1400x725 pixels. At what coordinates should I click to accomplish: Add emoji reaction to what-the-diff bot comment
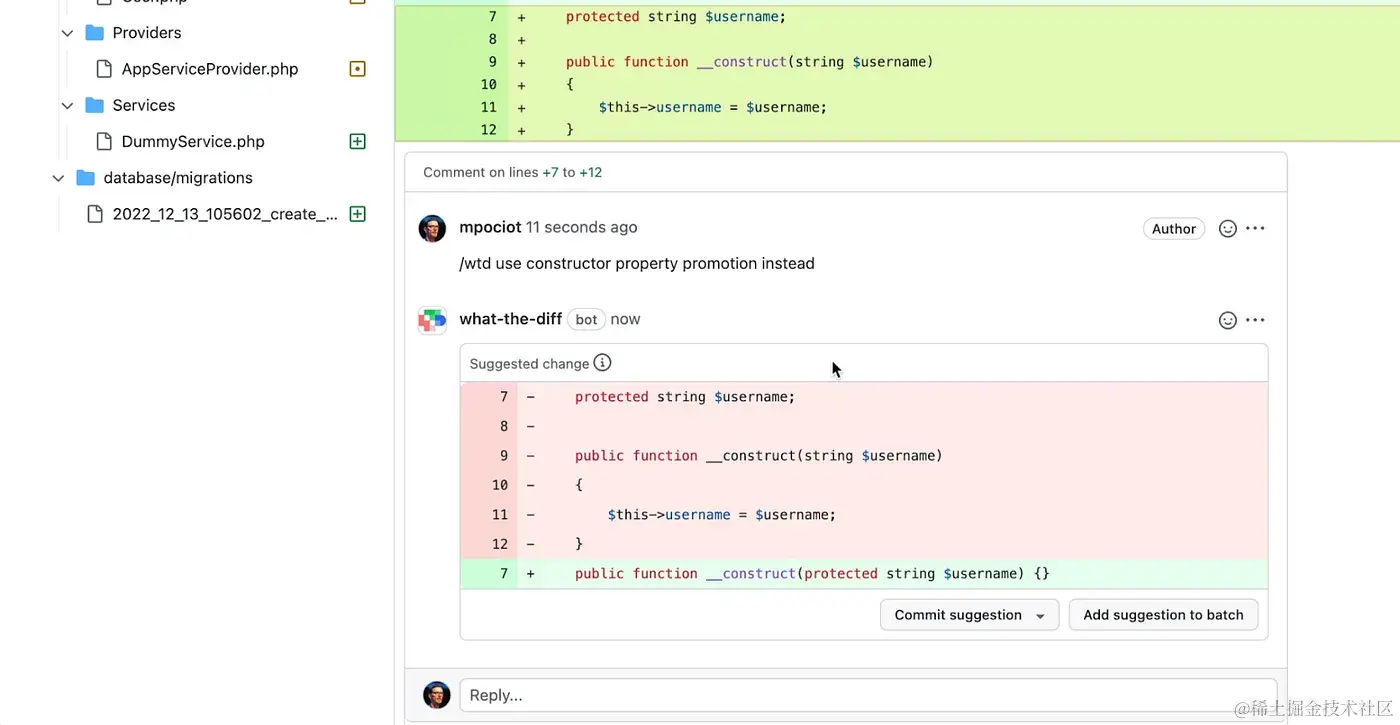1228,320
